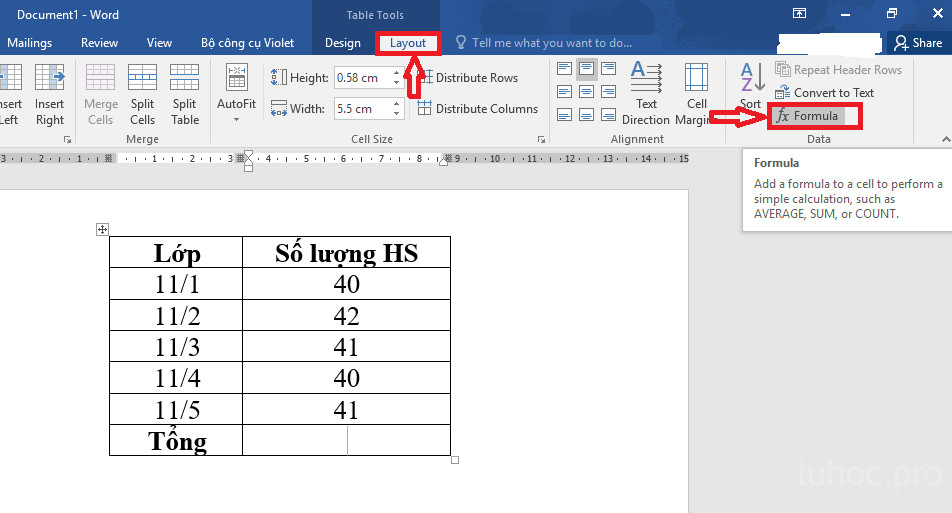Click the 11/5 class cell
952x513 pixels.
point(176,409)
